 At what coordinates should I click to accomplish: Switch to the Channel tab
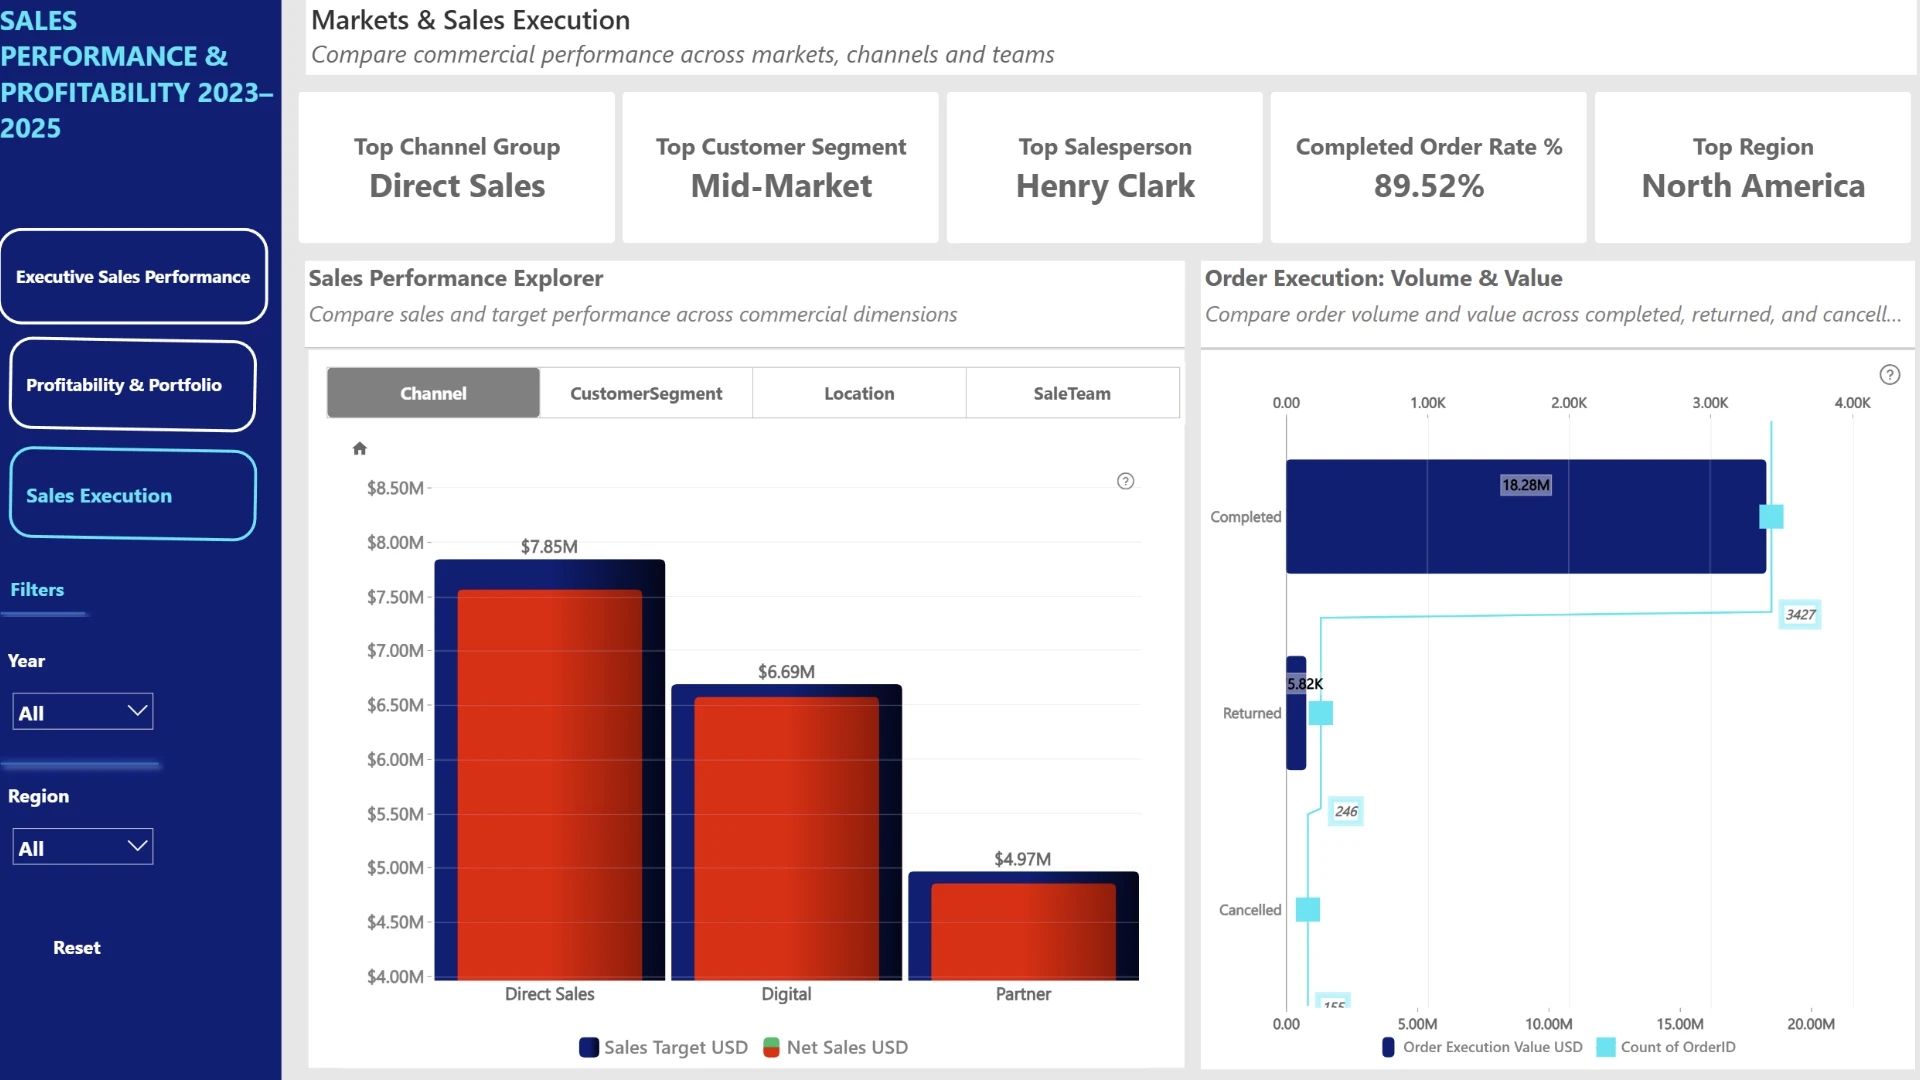click(433, 393)
